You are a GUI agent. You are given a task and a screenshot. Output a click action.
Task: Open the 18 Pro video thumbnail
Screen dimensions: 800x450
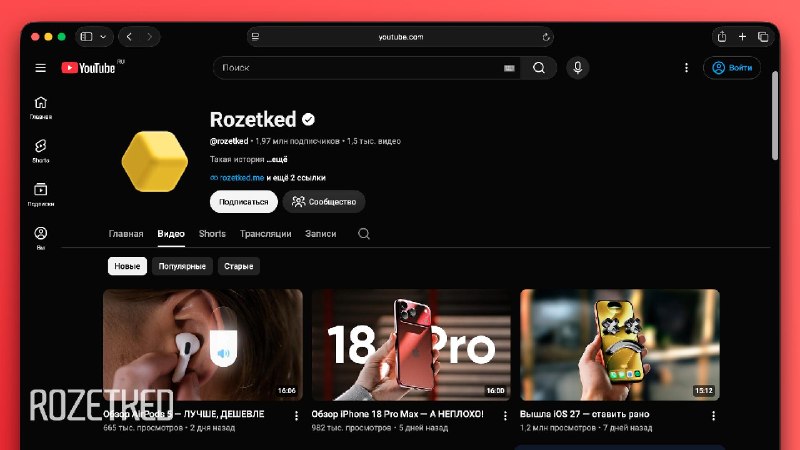coord(411,345)
